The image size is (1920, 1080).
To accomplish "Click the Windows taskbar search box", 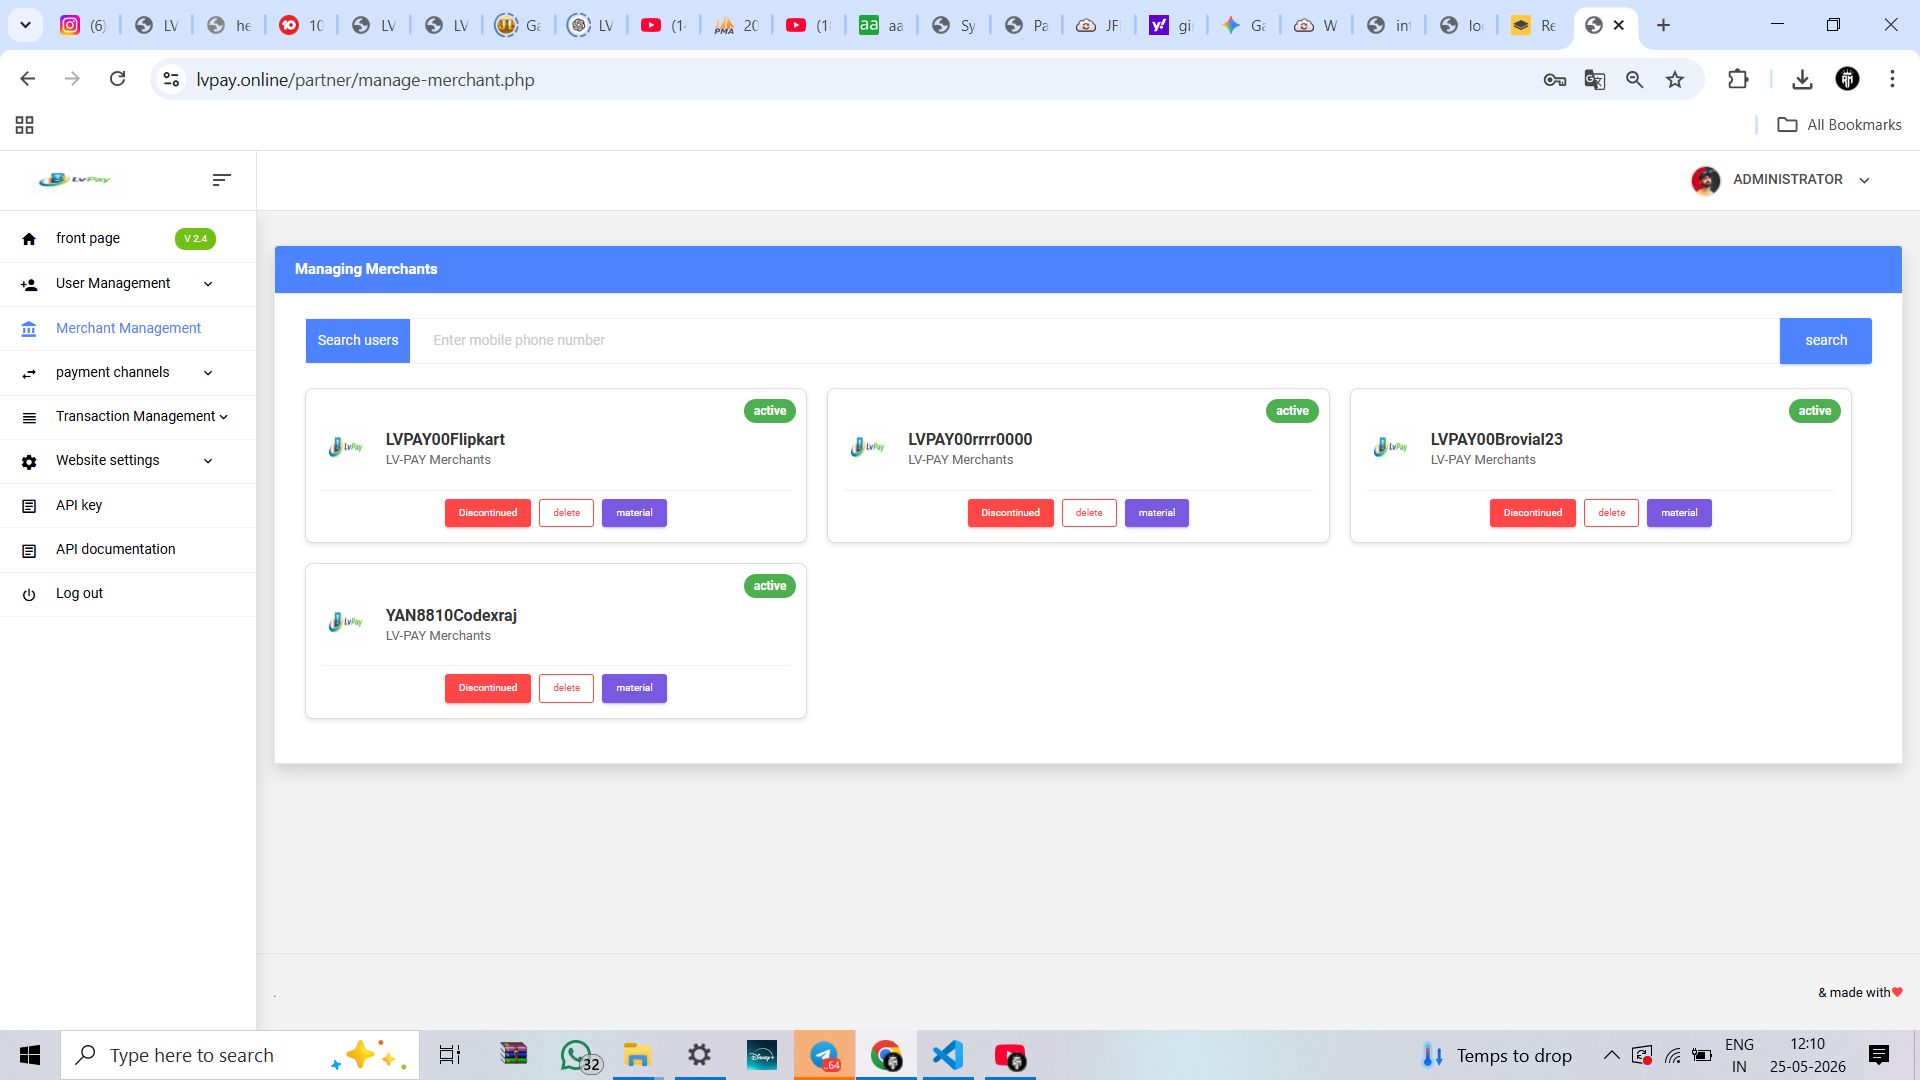I will [240, 1056].
